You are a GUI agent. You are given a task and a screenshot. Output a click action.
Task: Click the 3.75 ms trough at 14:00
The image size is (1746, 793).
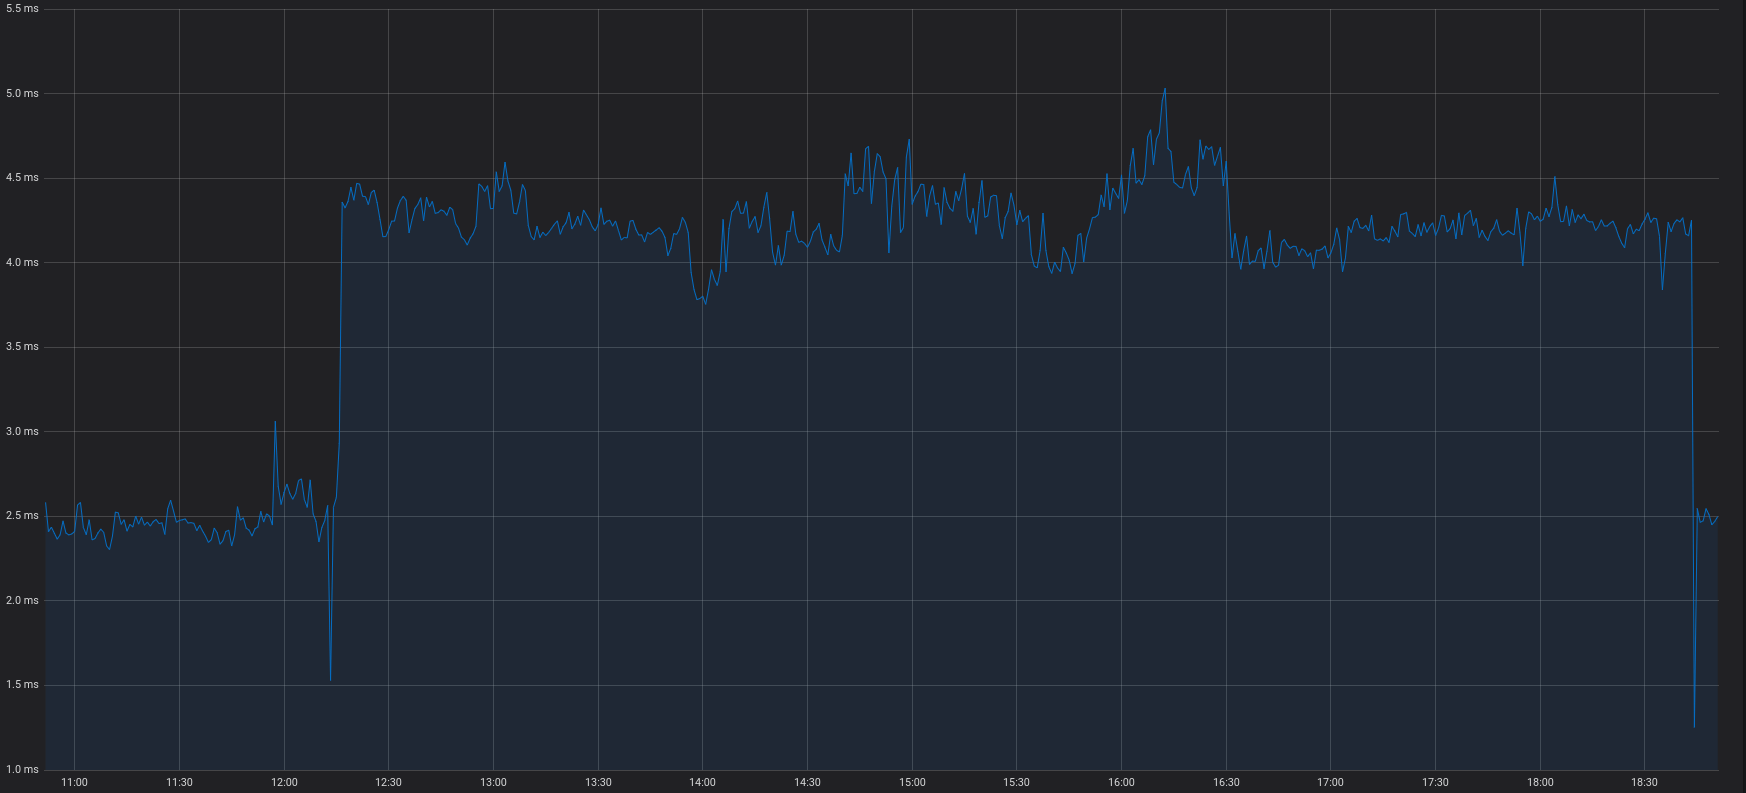[705, 303]
